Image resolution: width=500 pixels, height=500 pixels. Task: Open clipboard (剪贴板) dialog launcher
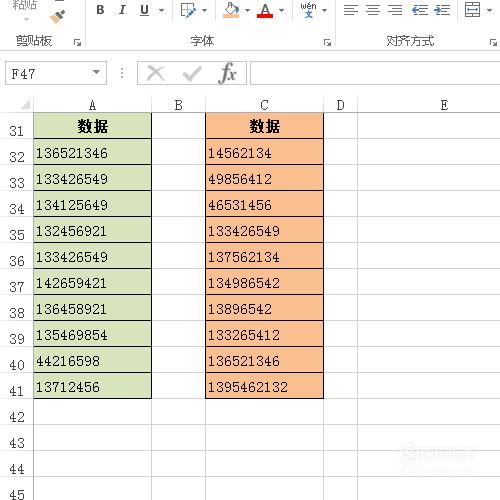coord(77,42)
